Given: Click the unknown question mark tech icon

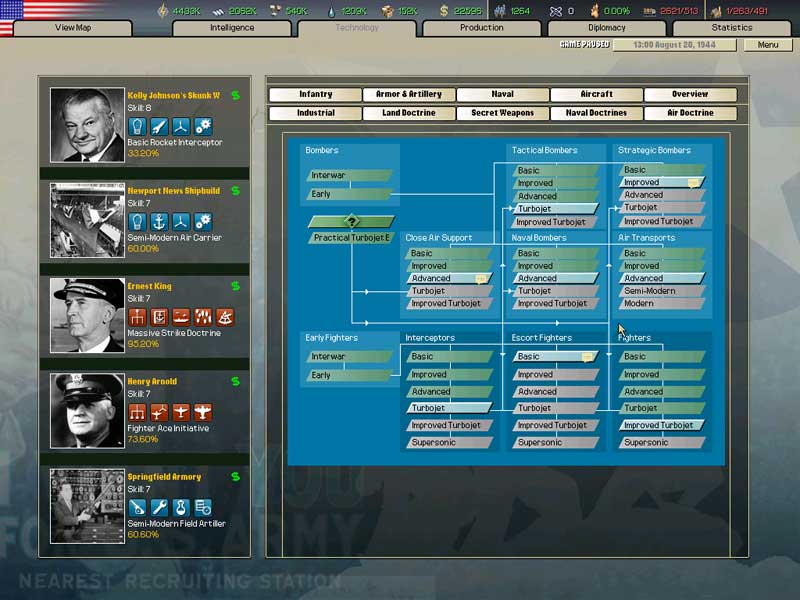Looking at the screenshot, I should tap(352, 221).
